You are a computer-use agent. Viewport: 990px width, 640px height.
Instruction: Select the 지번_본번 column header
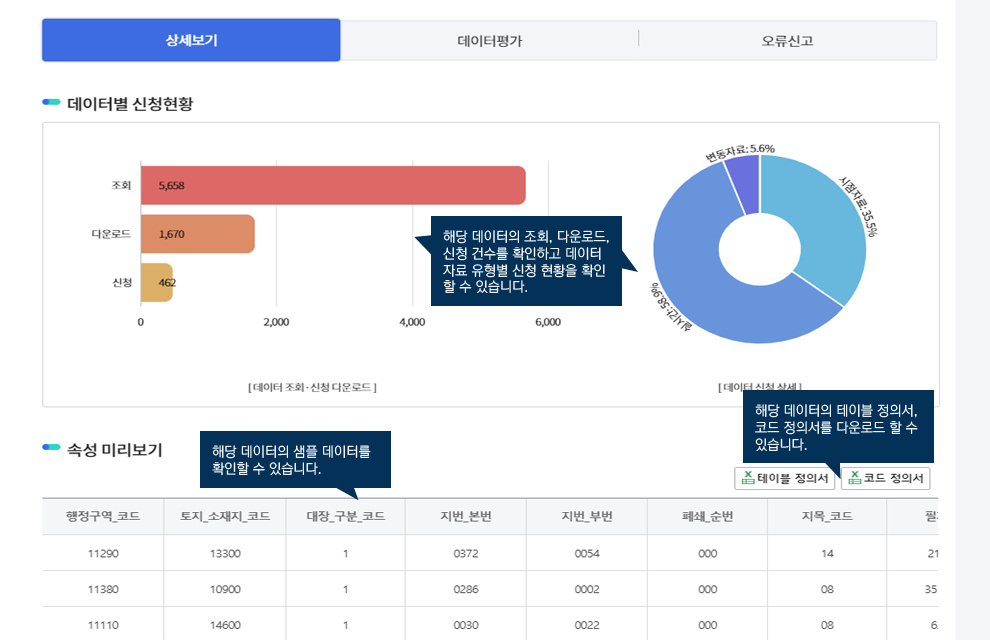[x=465, y=516]
